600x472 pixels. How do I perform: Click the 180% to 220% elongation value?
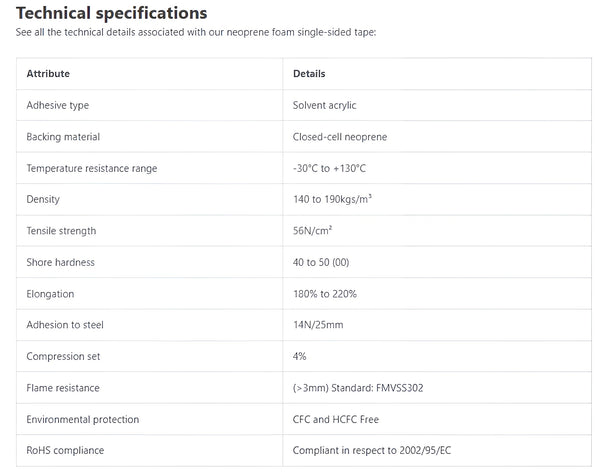click(325, 294)
